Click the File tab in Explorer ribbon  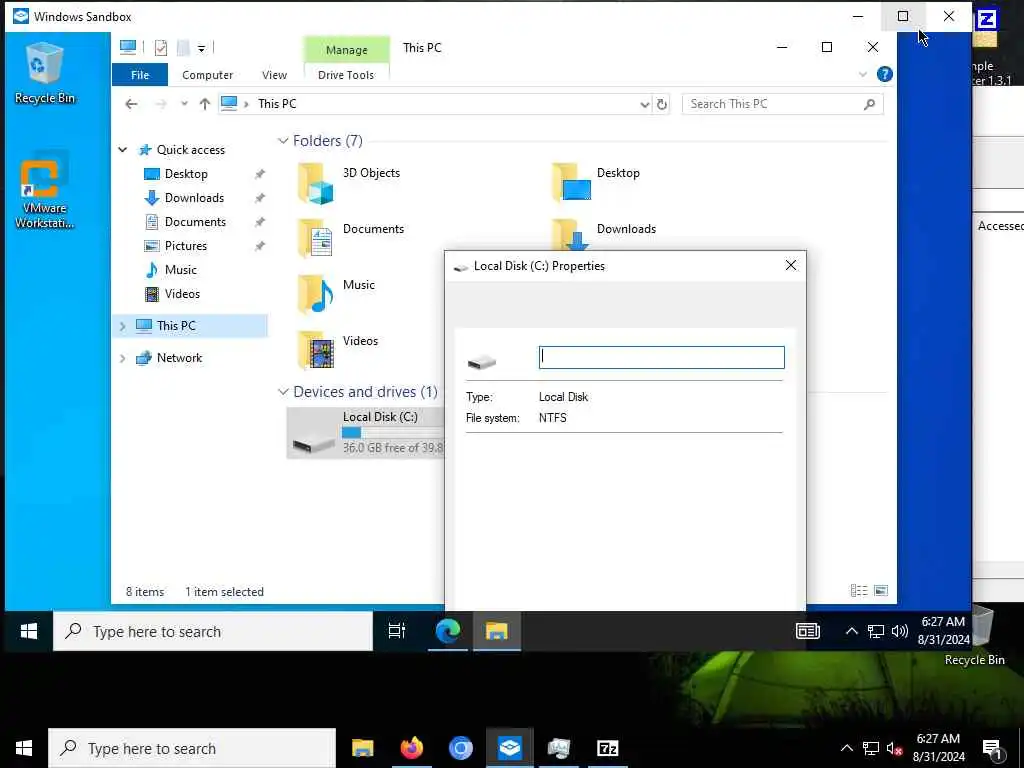tap(140, 75)
